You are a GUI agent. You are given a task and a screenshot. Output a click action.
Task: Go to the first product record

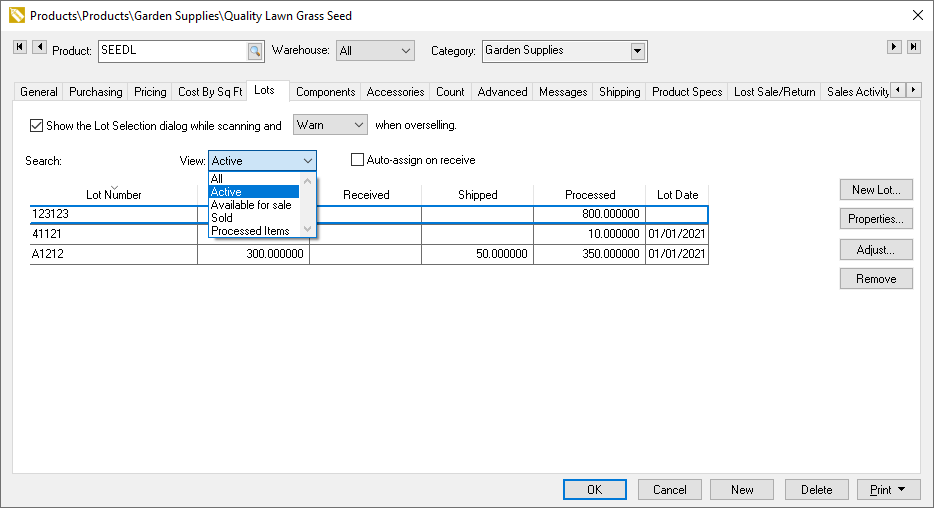pos(20,47)
